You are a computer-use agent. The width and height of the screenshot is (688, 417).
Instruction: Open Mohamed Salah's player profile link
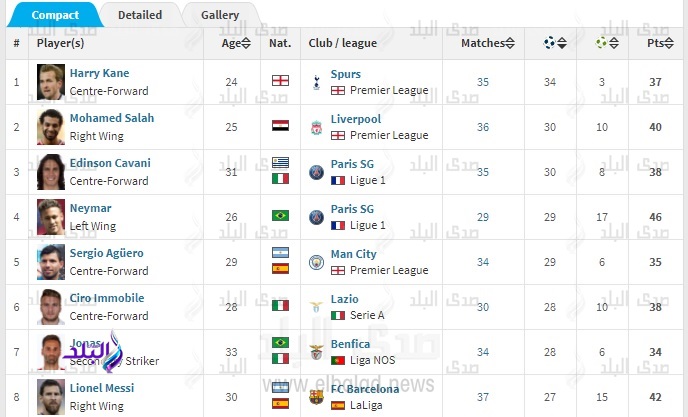[111, 118]
